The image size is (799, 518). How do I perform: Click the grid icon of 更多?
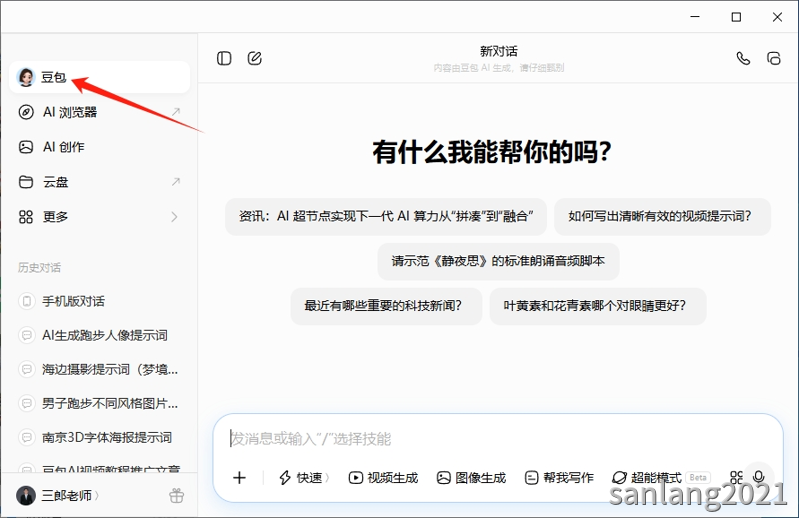[26, 217]
